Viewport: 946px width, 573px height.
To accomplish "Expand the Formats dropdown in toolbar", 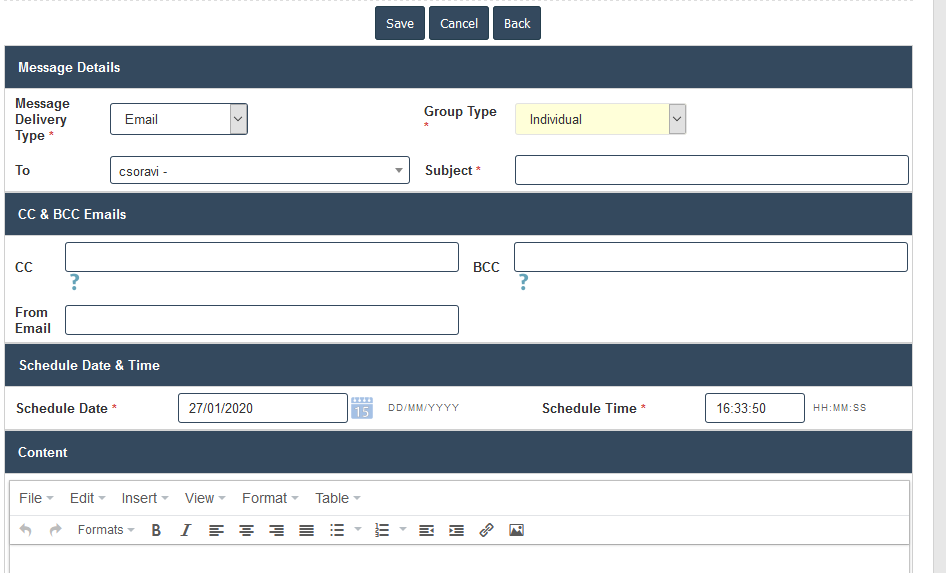I will [x=105, y=530].
